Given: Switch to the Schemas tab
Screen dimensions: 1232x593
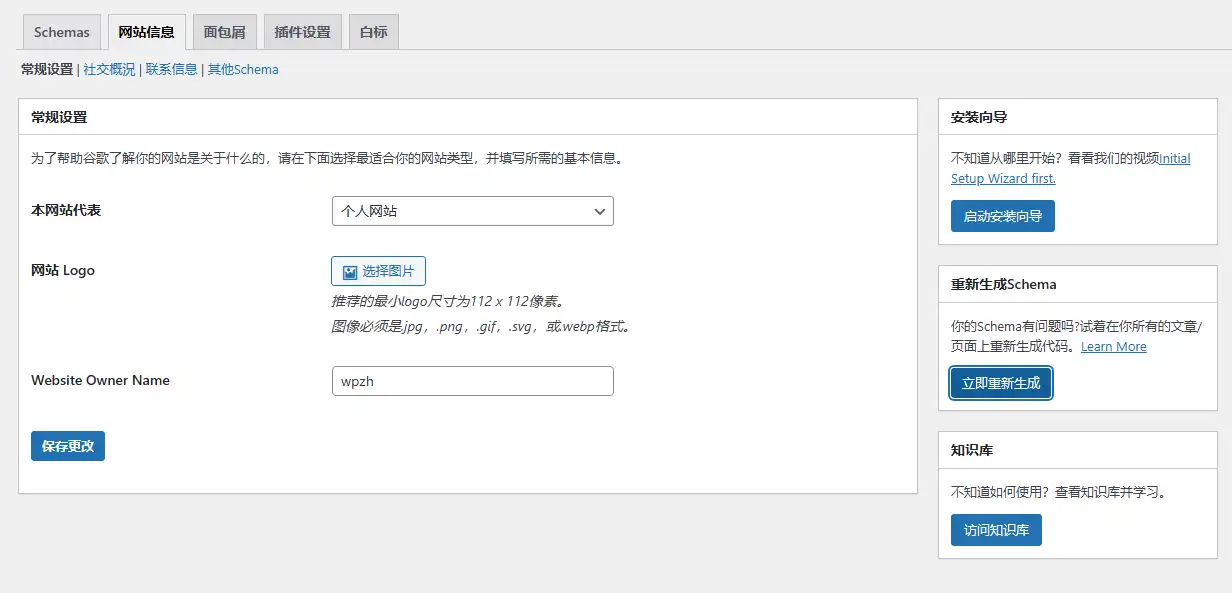Looking at the screenshot, I should point(60,31).
